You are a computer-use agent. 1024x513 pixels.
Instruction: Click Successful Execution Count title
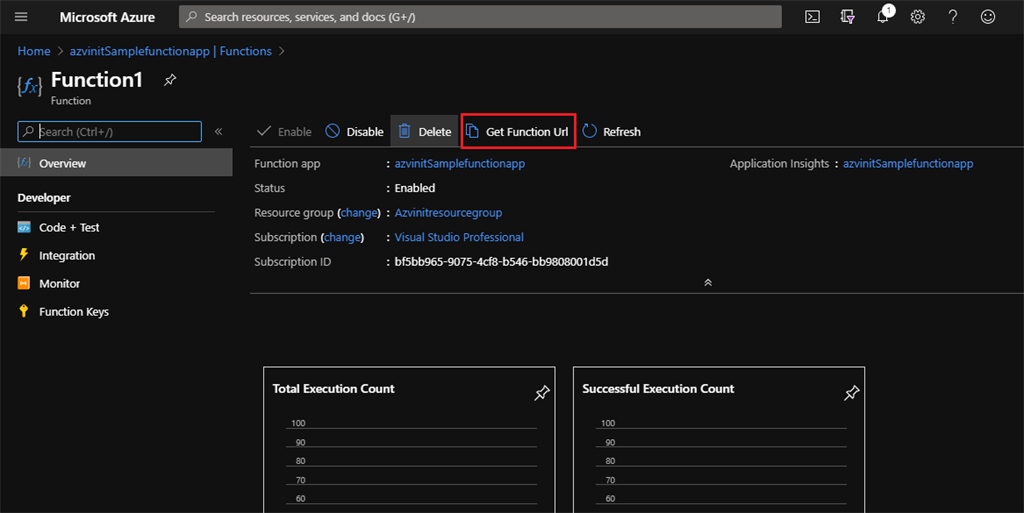point(658,388)
